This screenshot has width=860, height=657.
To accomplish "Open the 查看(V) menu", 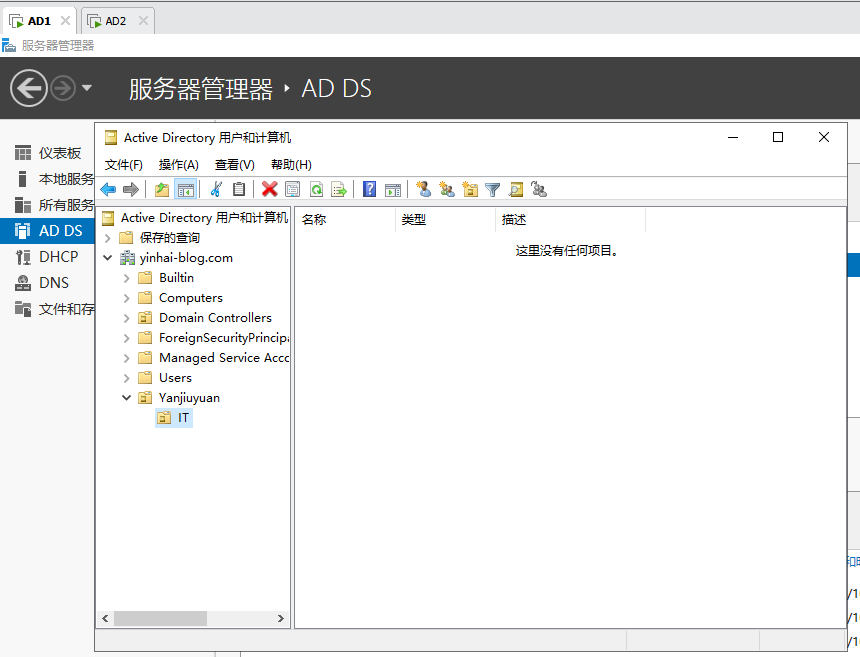I will [x=235, y=165].
